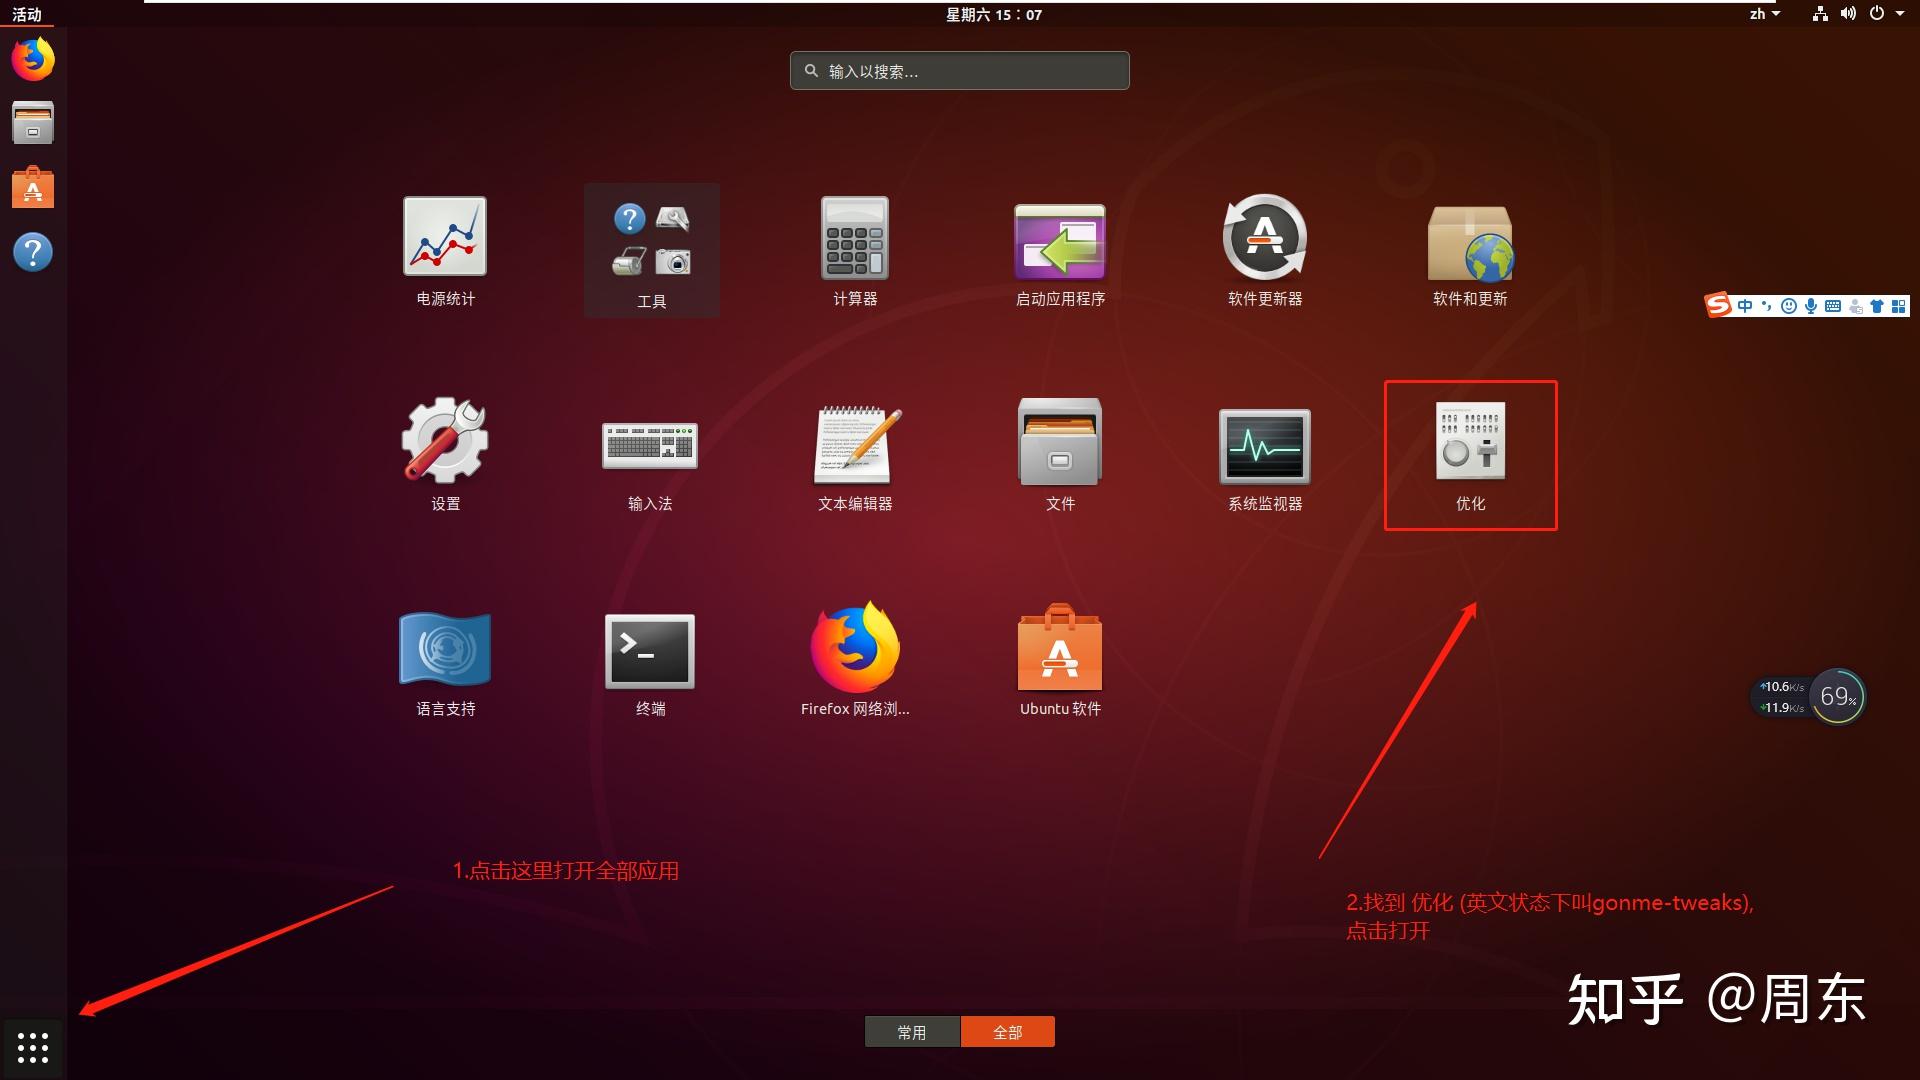Click the show applications grid button
This screenshot has height=1080, width=1920.
33,1048
